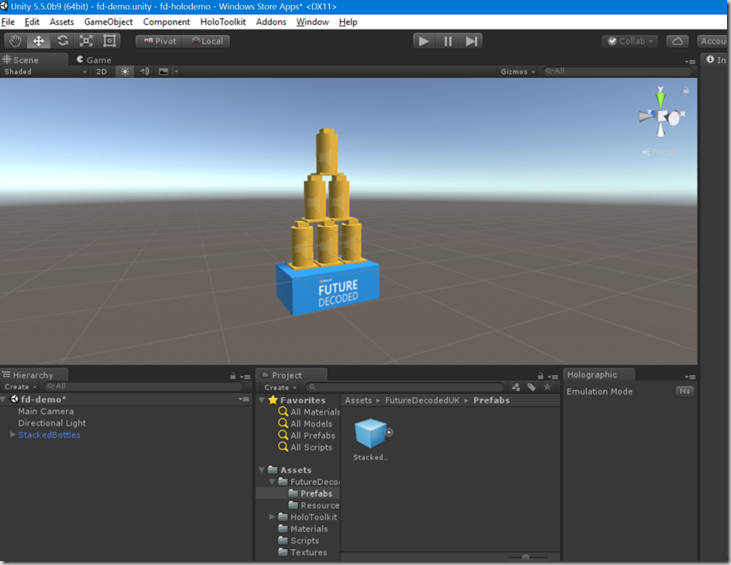Select the Scale tool
Image resolution: width=731 pixels, height=565 pixels.
coord(86,41)
